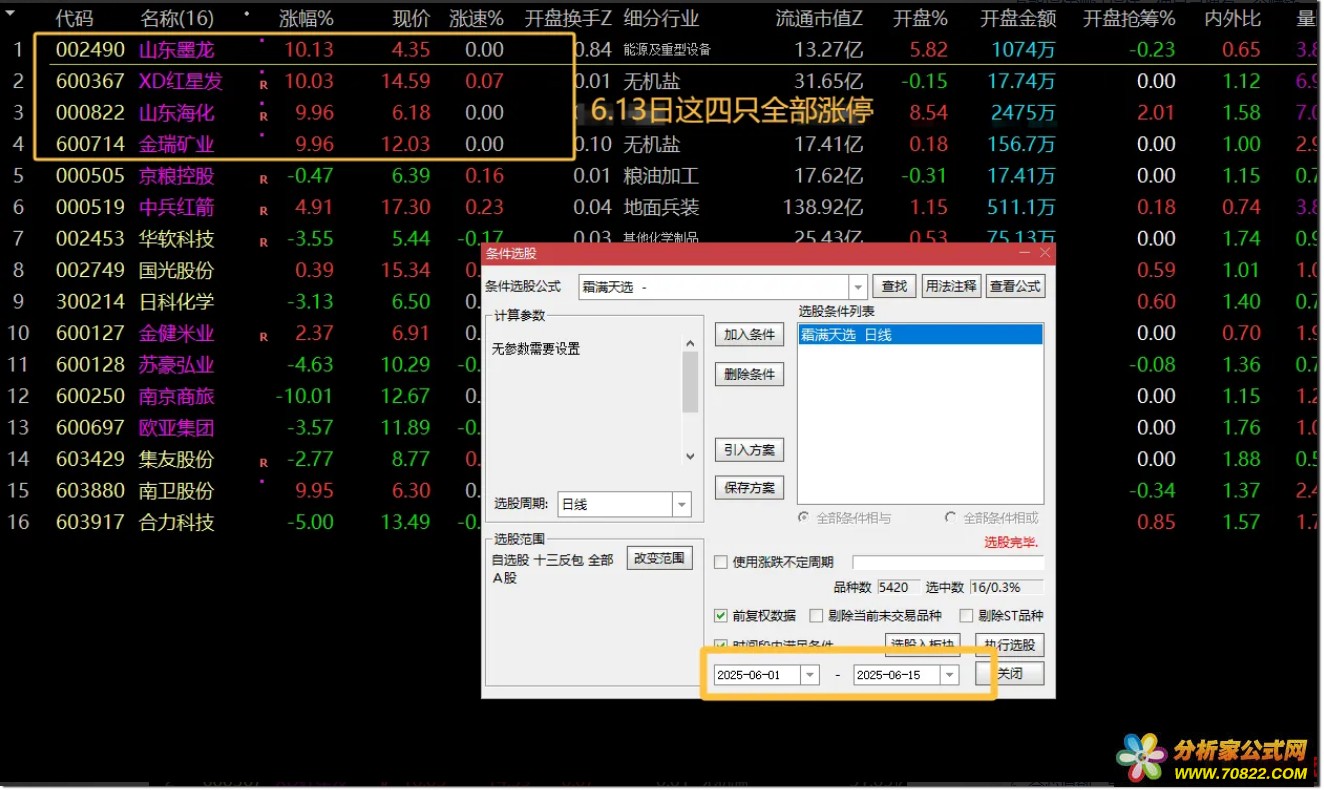
Task: Sort by 细分行业 column header
Action: point(661,18)
